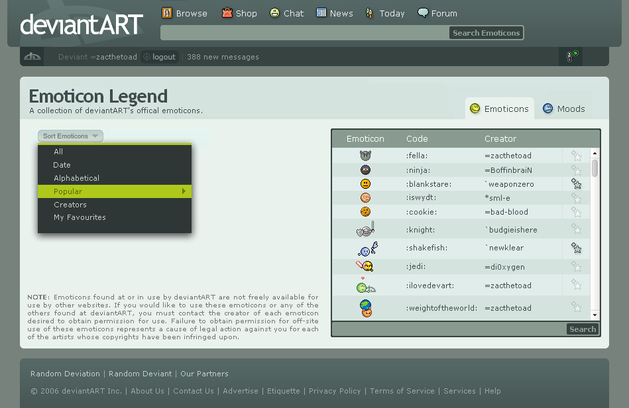Click the :iswydt: emoticon image
The image size is (629, 408).
coord(365,198)
